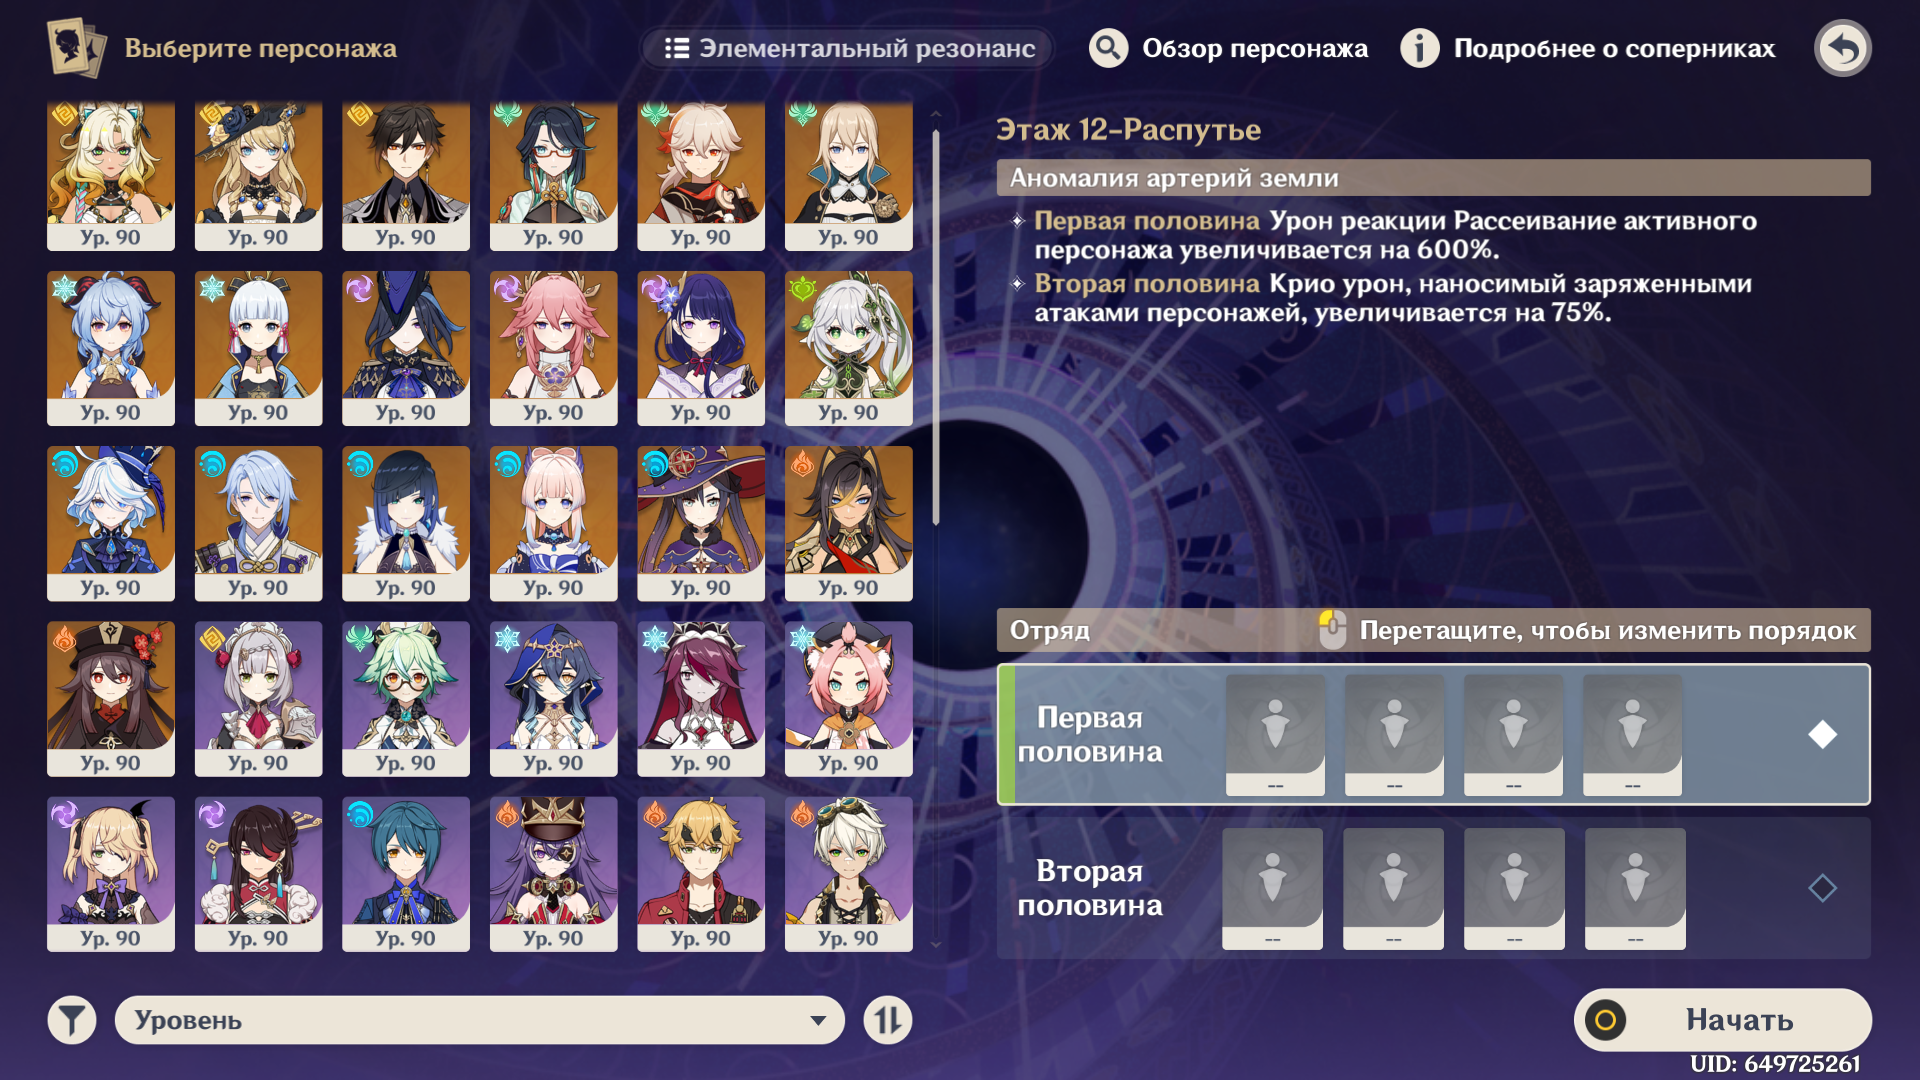Viewport: 1920px width, 1080px height.
Task: Click the info icon for Подробнее о соперниках
Action: [x=1419, y=48]
